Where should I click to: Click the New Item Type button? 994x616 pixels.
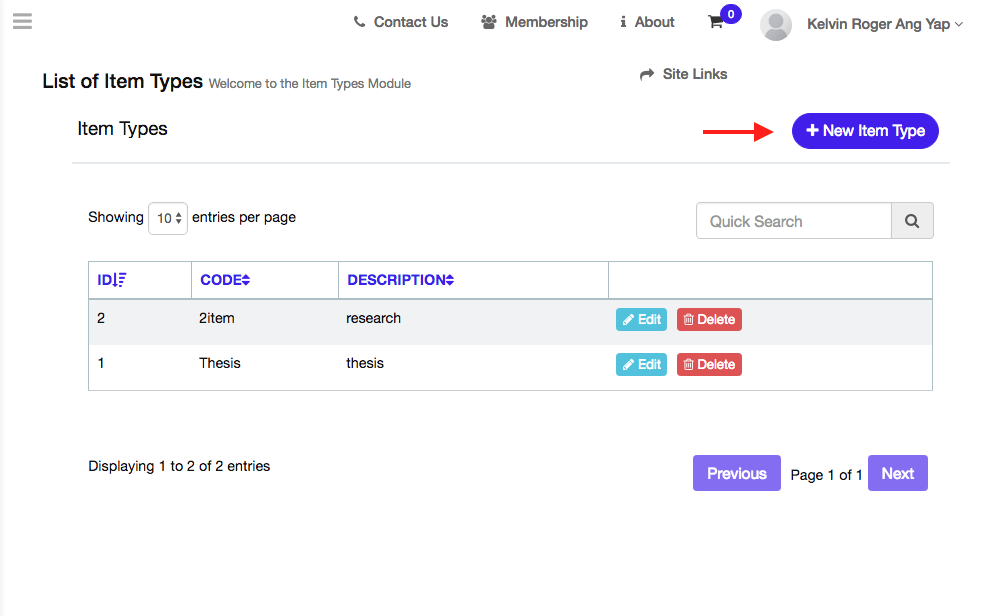point(865,131)
